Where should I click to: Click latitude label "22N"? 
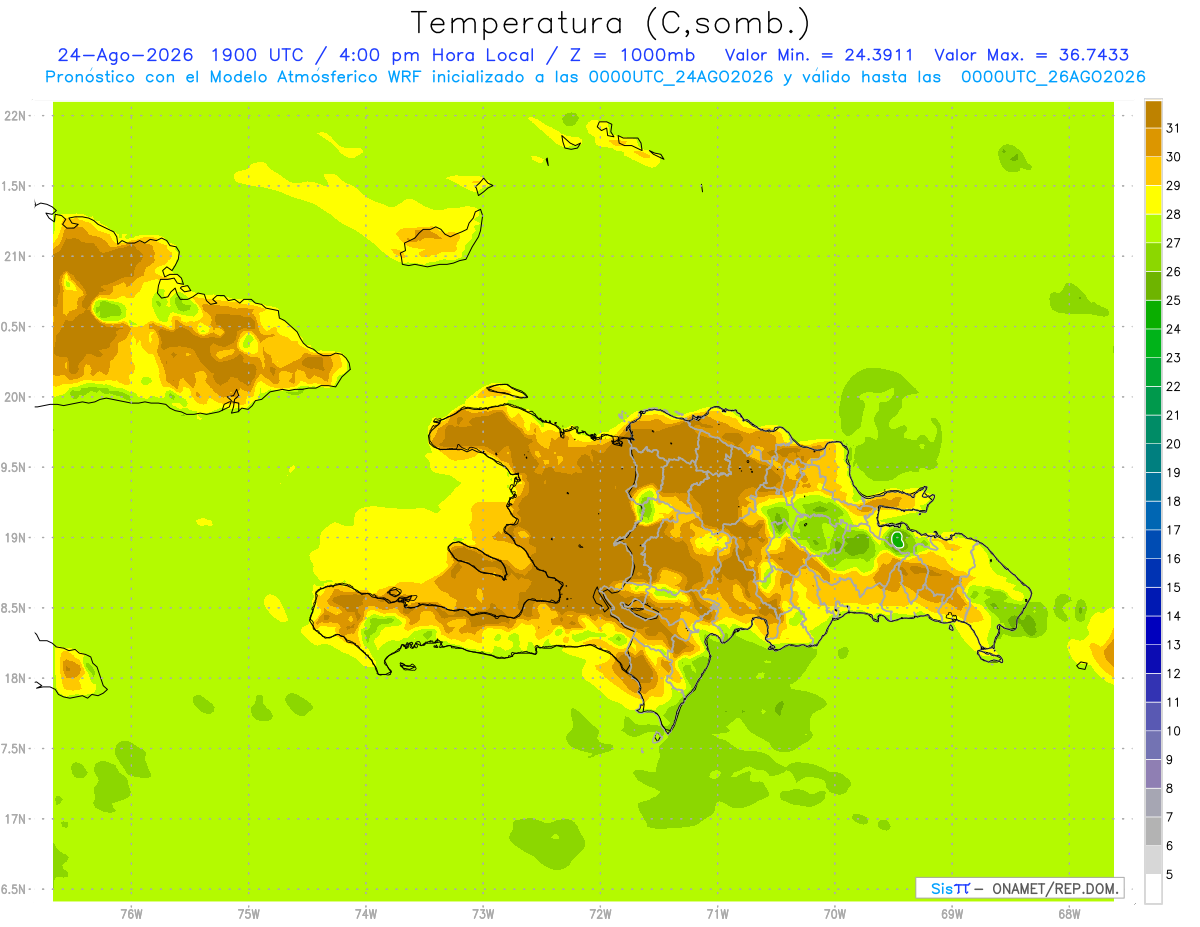[17, 116]
